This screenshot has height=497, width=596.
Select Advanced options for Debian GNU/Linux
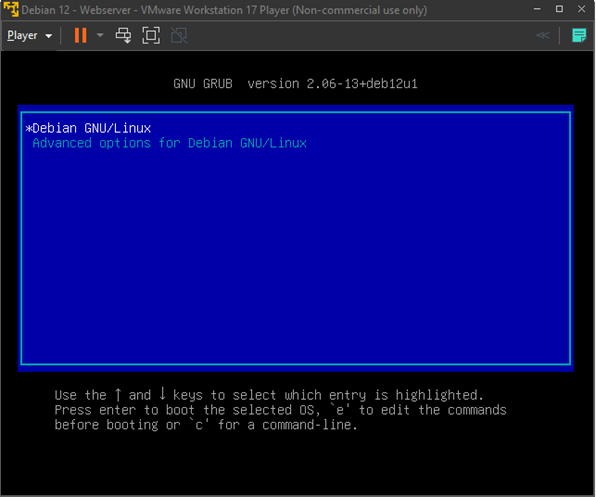tap(296, 143)
